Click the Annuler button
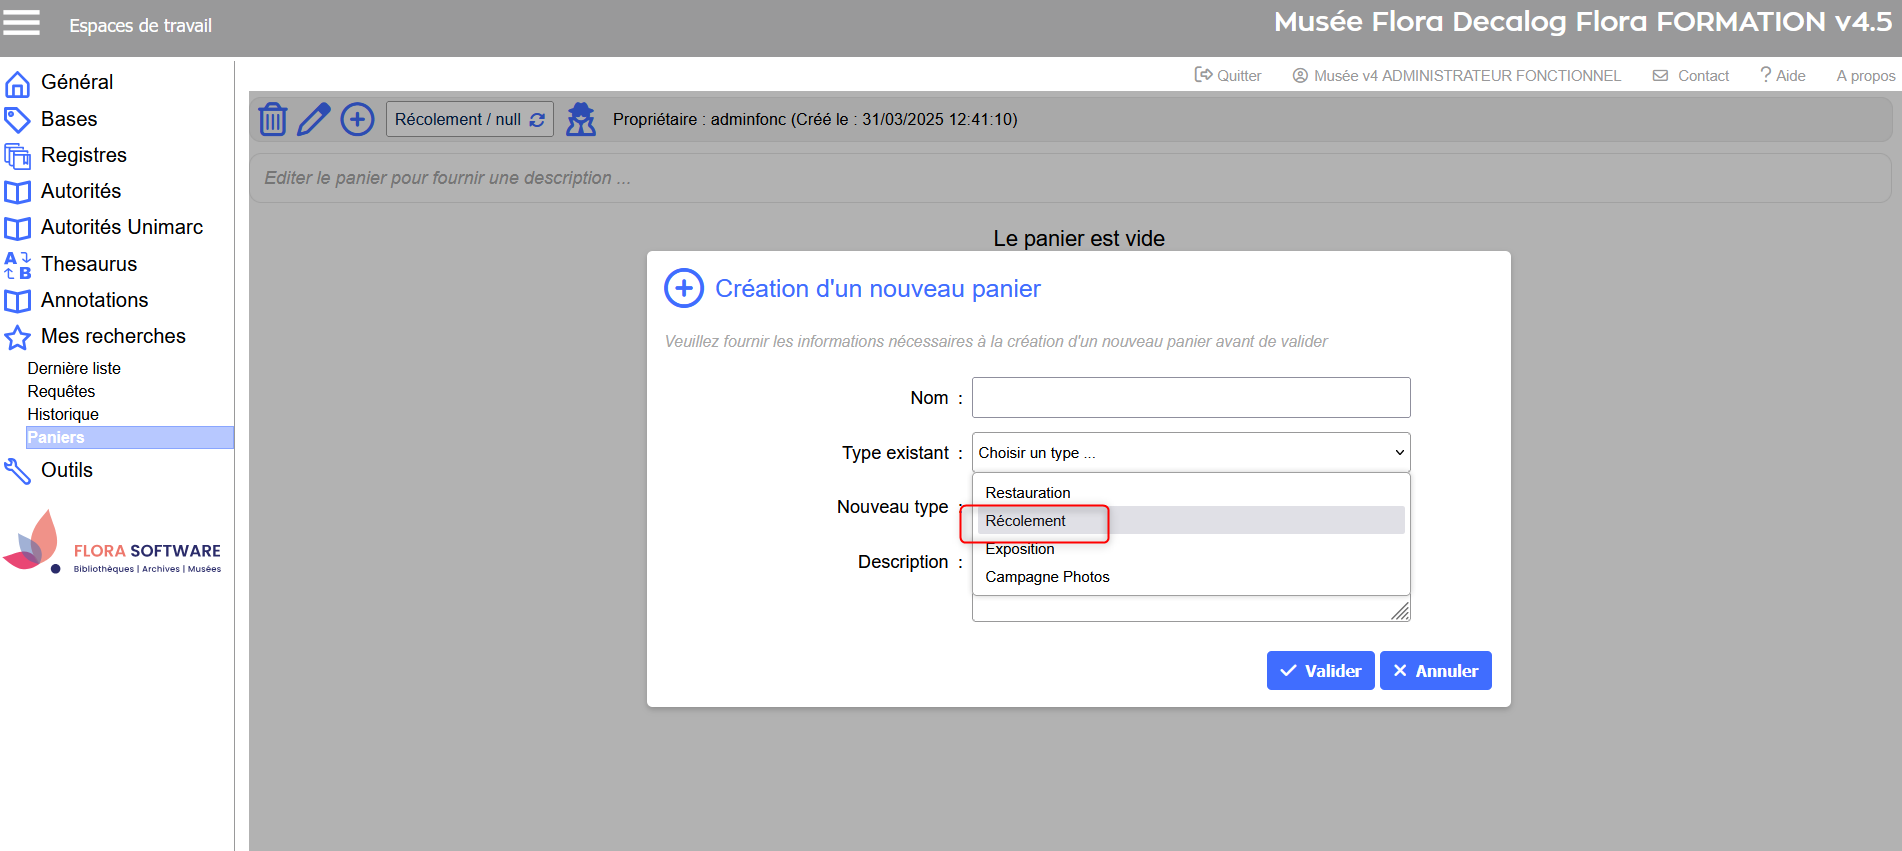Viewport: 1902px width, 851px height. click(x=1435, y=671)
